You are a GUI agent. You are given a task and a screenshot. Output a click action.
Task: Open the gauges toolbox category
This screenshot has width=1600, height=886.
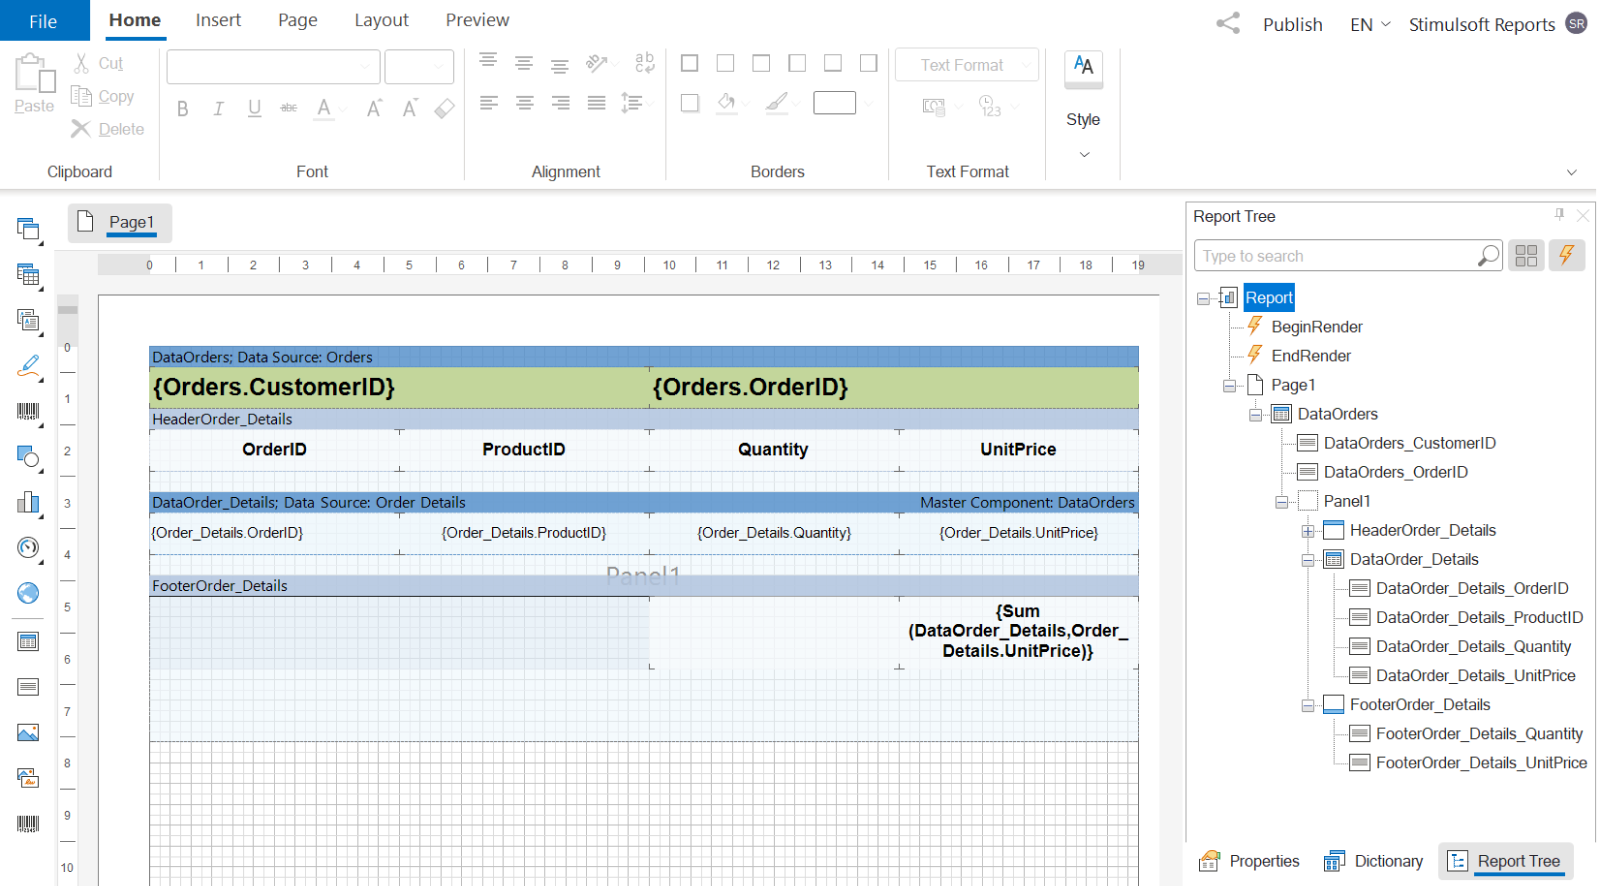28,548
